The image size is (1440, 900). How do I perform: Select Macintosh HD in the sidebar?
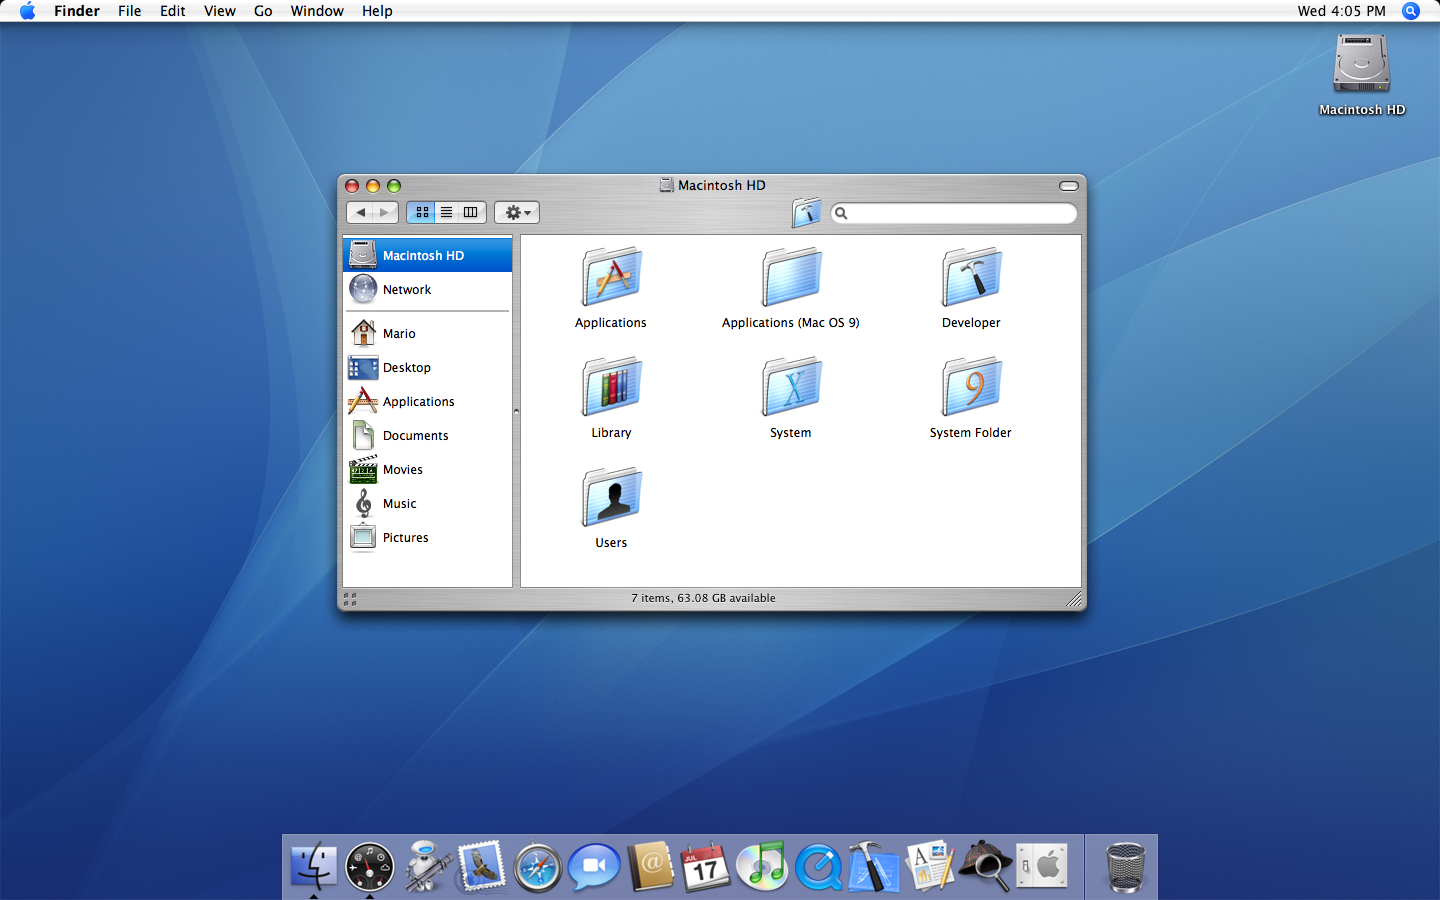coord(427,255)
